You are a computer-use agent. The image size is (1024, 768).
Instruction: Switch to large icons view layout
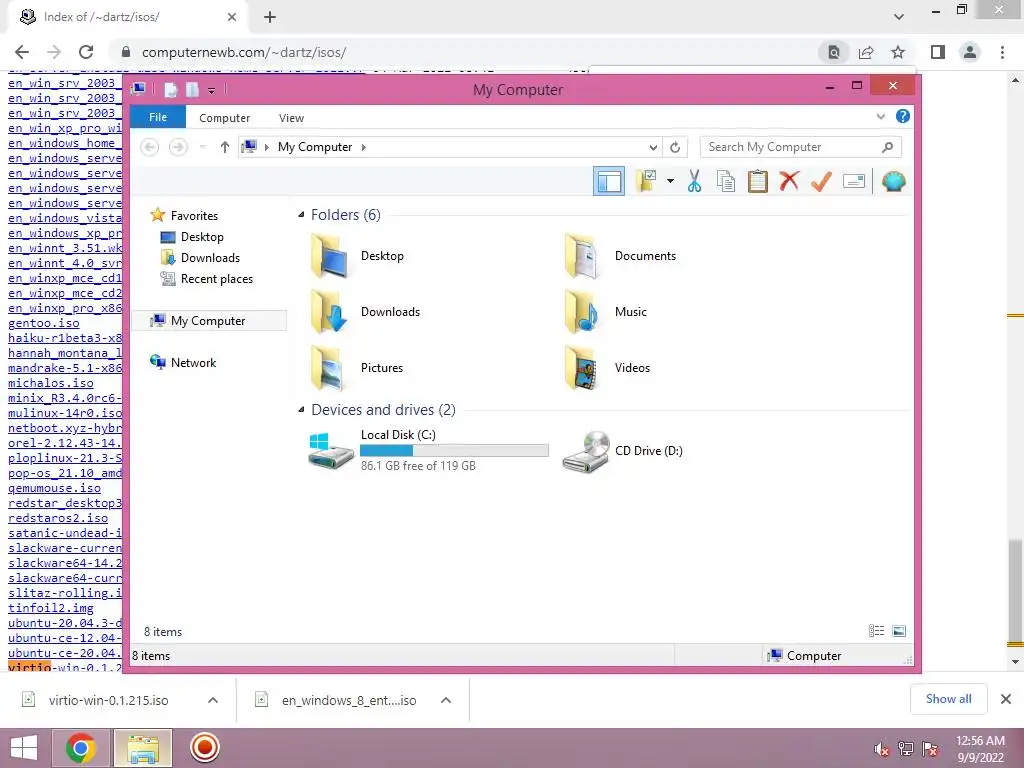pyautogui.click(x=899, y=631)
